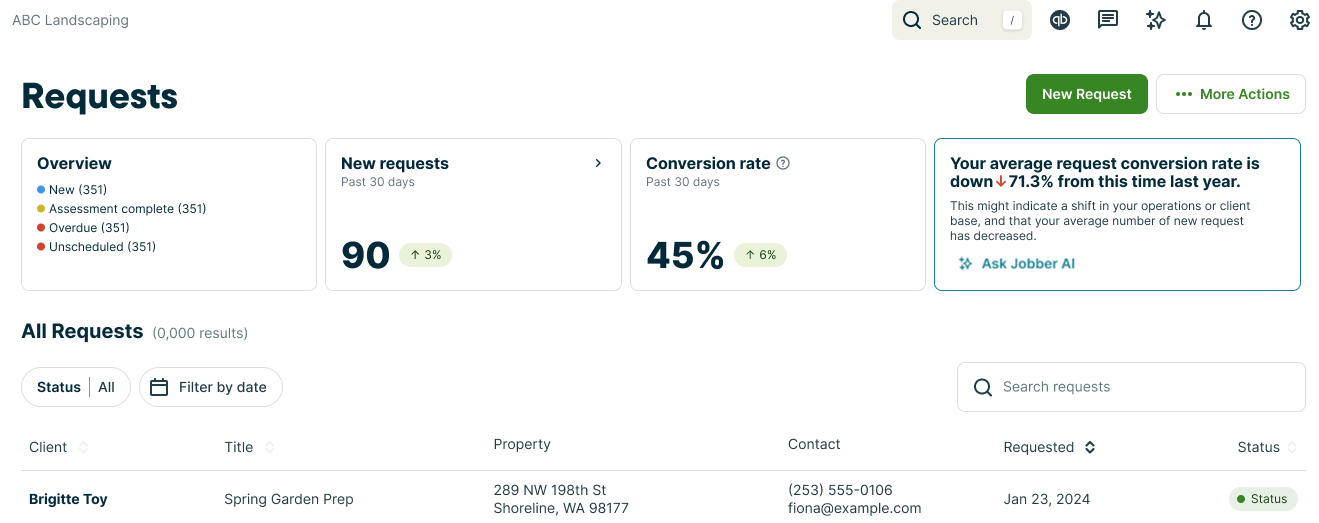Open the notifications bell
Viewport: 1319px width, 523px height.
1204,20
